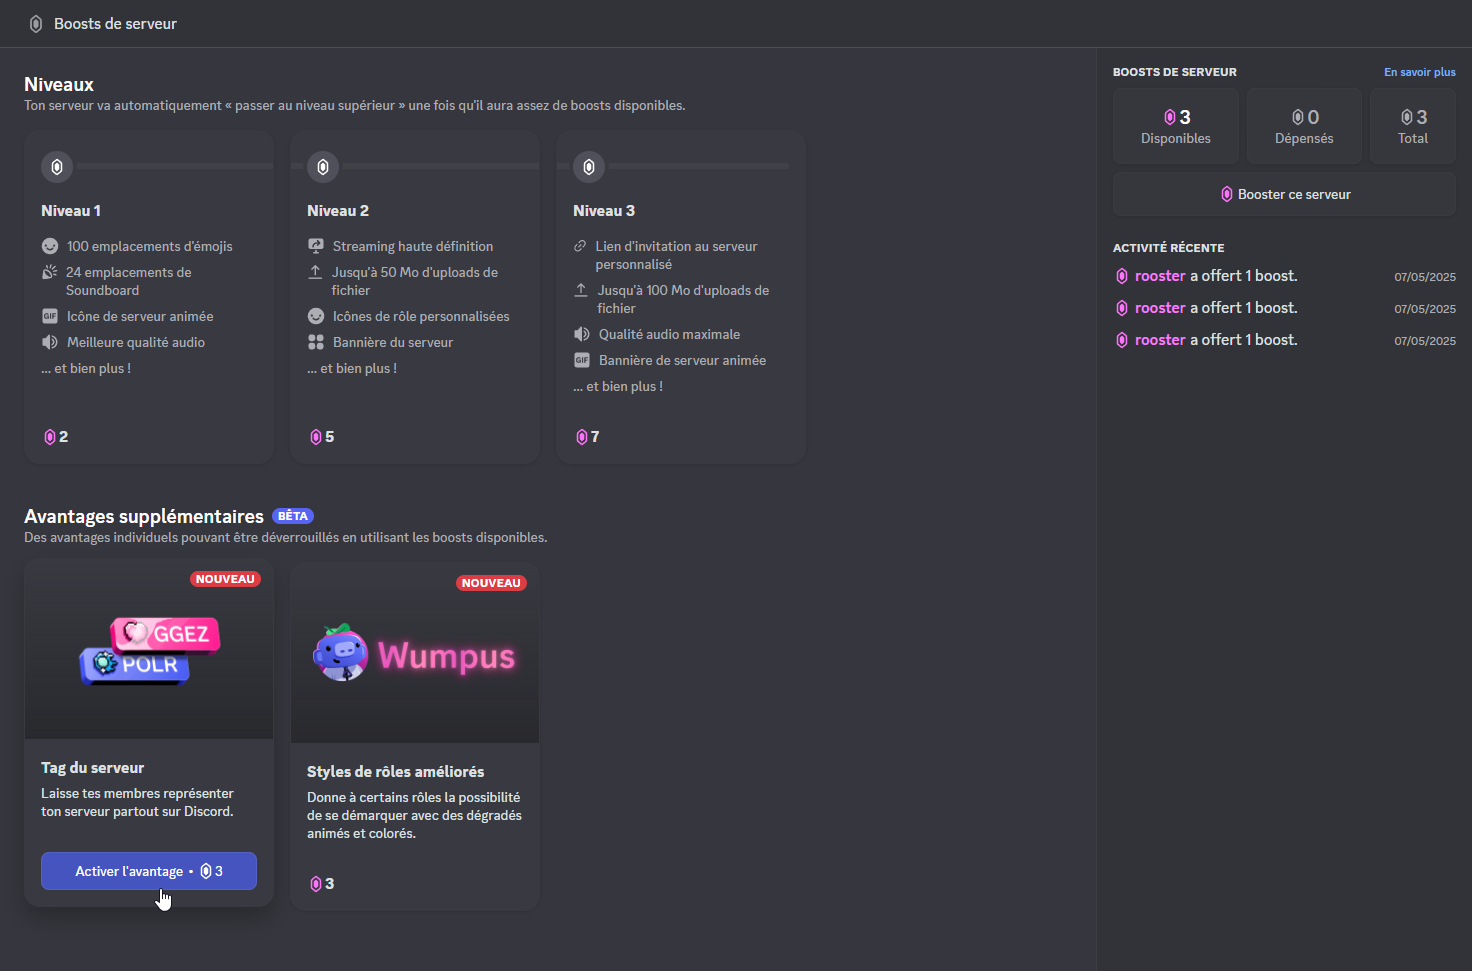The width and height of the screenshot is (1472, 971).
Task: Click Niveau 3 heading
Action: click(x=604, y=211)
